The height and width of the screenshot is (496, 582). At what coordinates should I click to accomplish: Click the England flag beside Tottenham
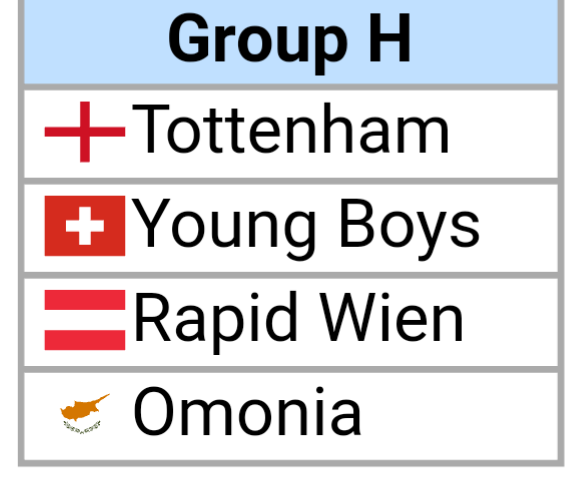(85, 132)
